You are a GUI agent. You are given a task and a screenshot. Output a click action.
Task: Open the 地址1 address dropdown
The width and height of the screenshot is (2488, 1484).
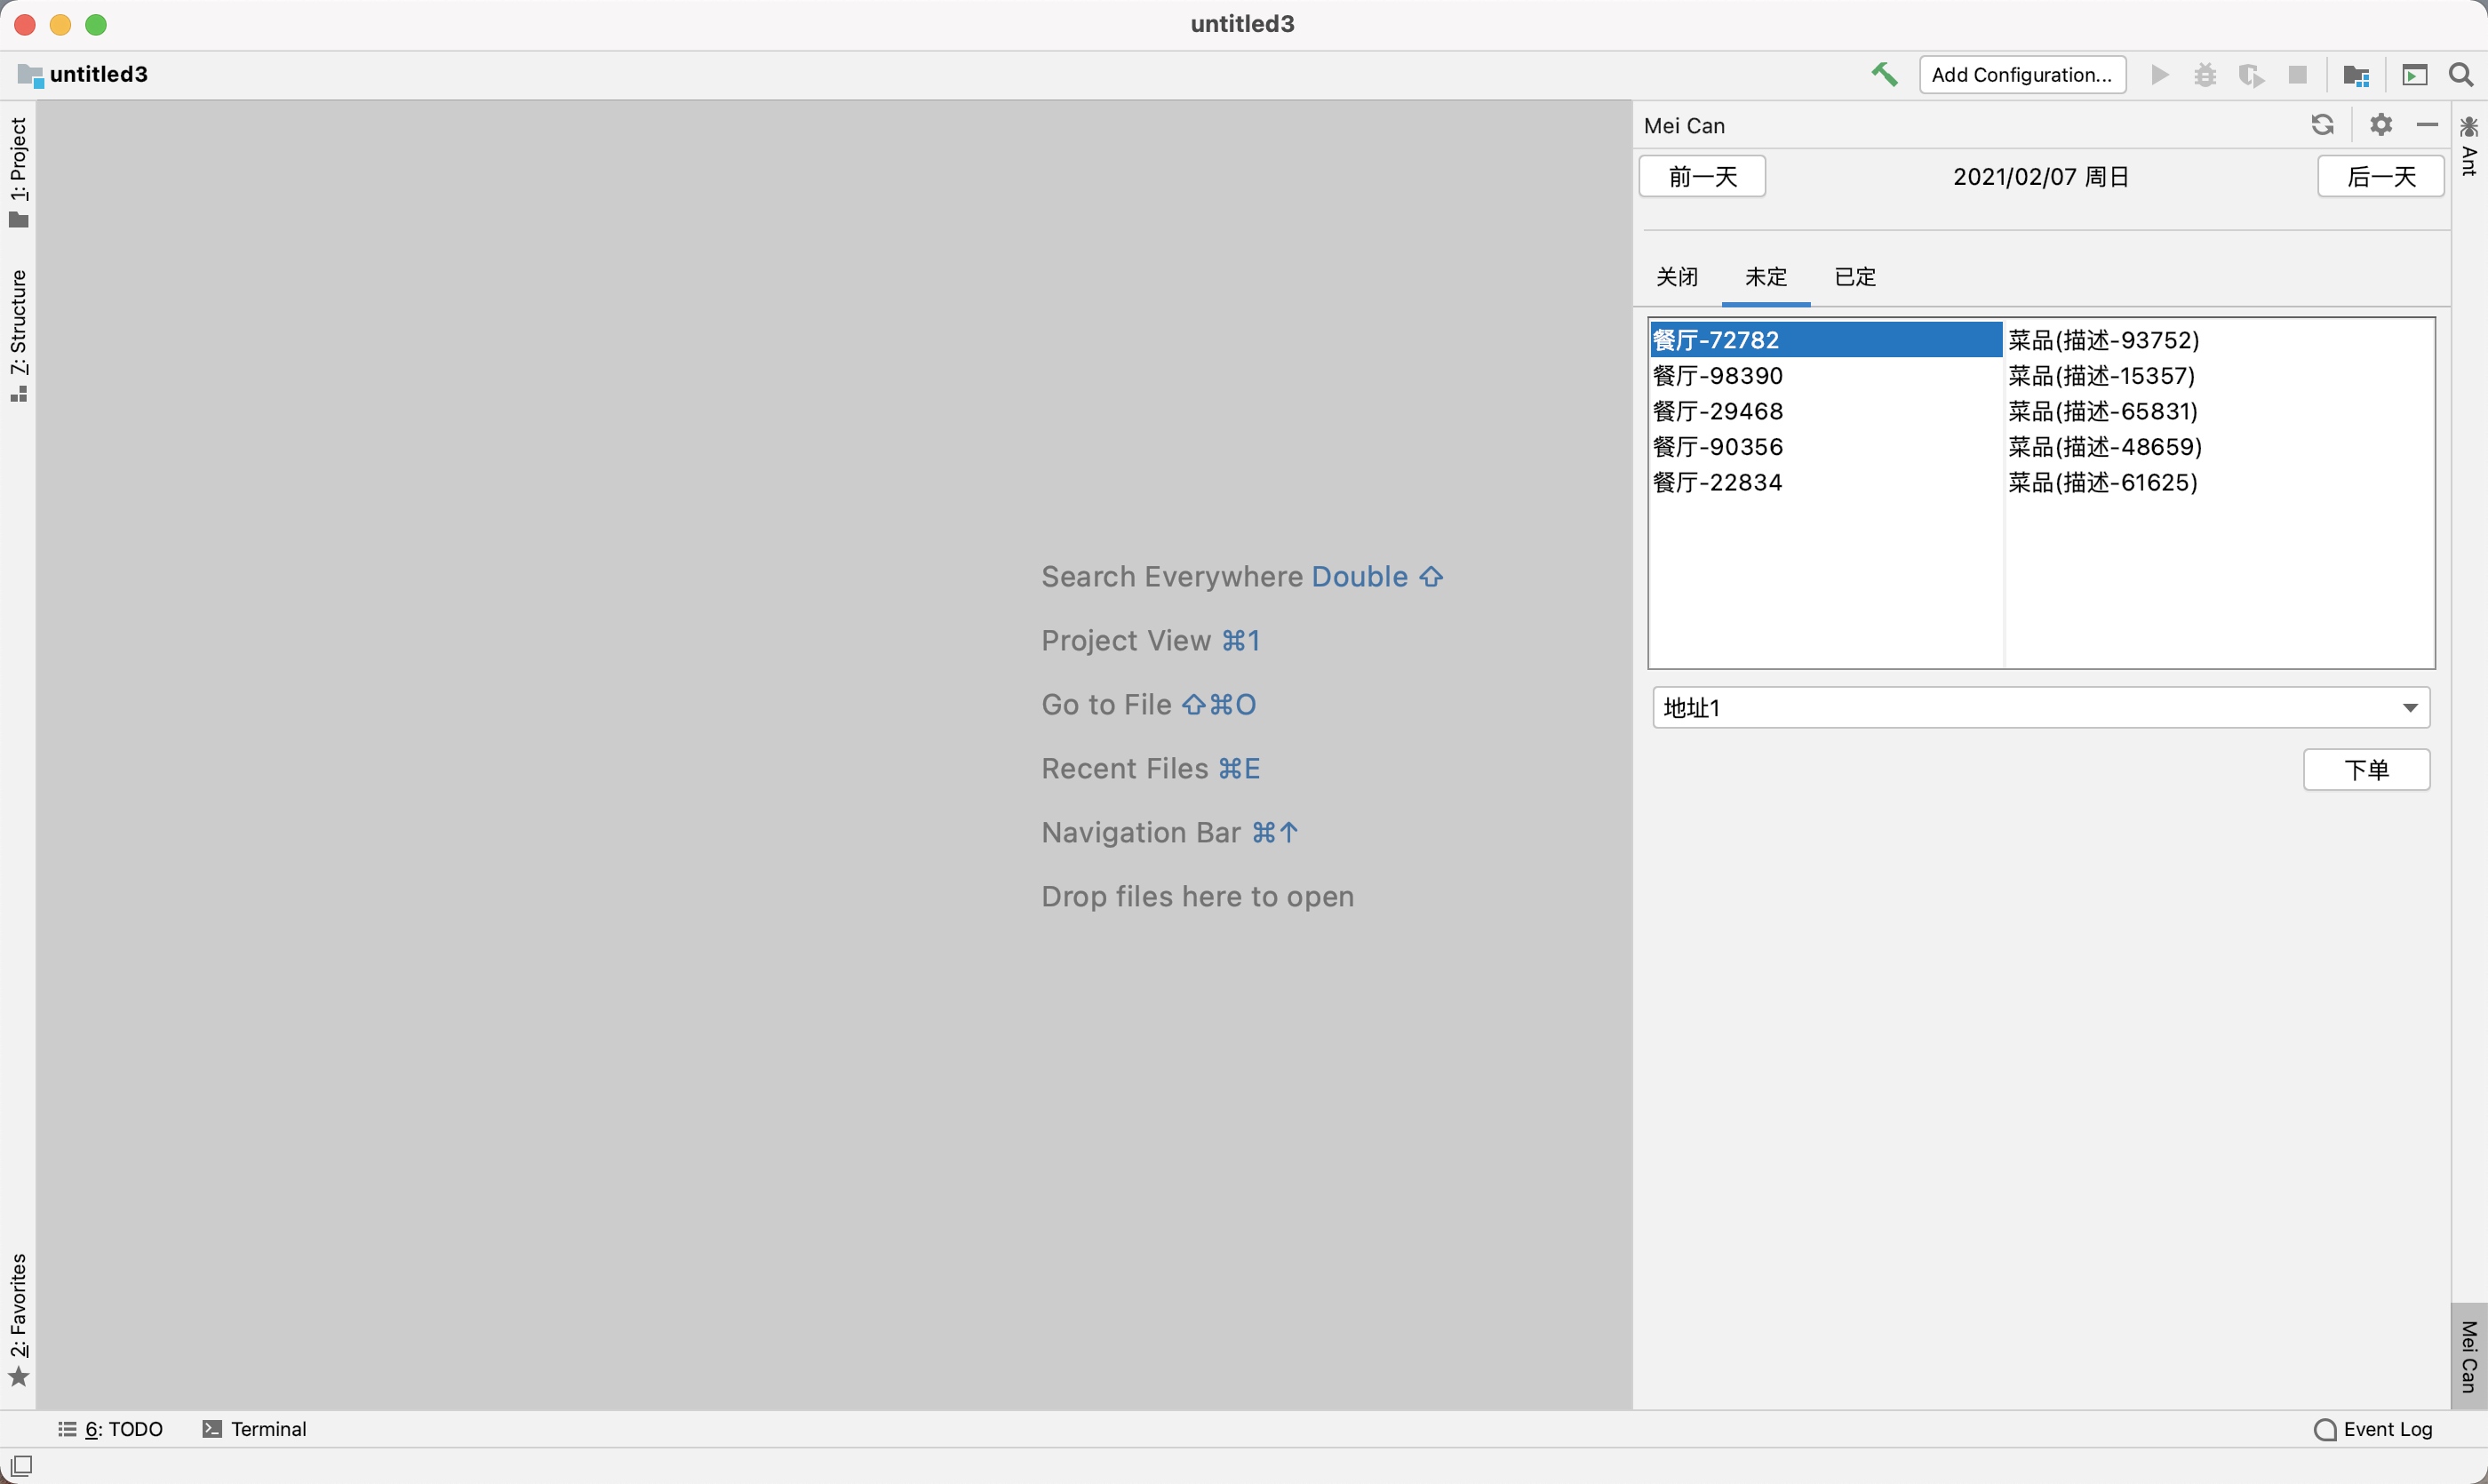[2040, 707]
